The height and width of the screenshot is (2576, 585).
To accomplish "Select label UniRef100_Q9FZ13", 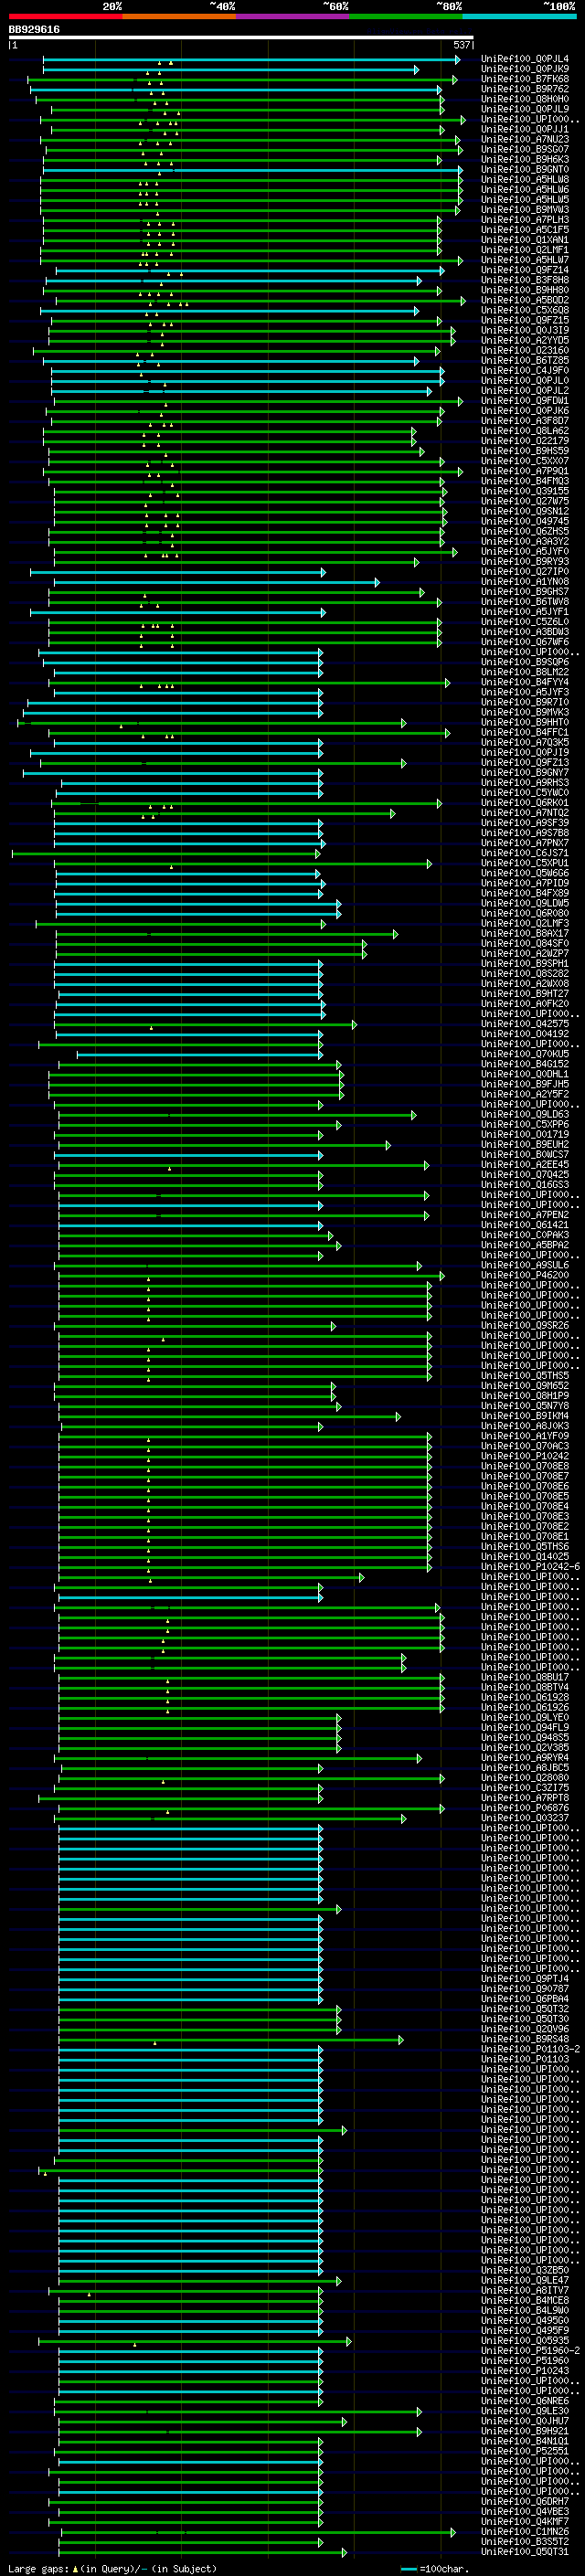I will click(525, 763).
